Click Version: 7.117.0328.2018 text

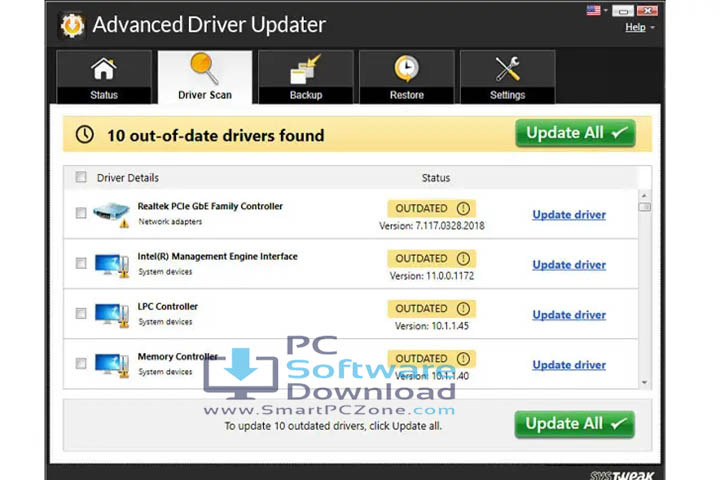click(x=432, y=226)
